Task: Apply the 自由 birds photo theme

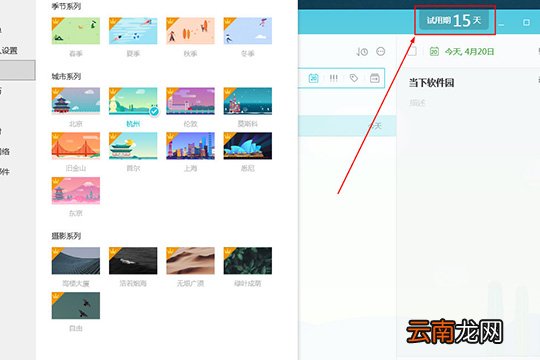Action: point(76,306)
